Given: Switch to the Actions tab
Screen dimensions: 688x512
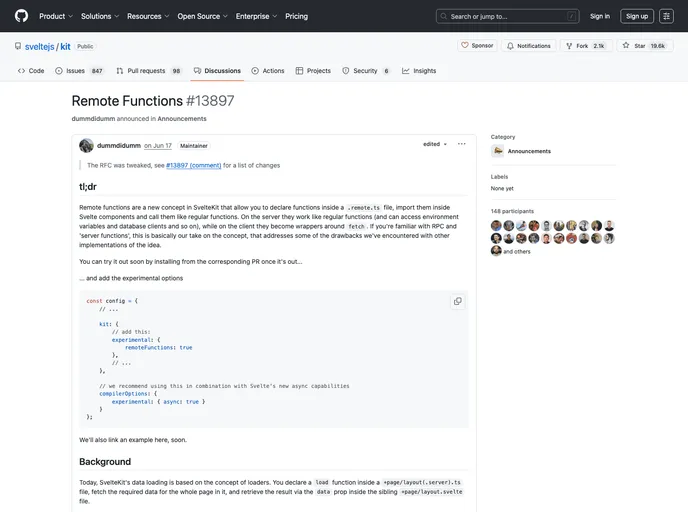Looking at the screenshot, I should pyautogui.click(x=268, y=71).
